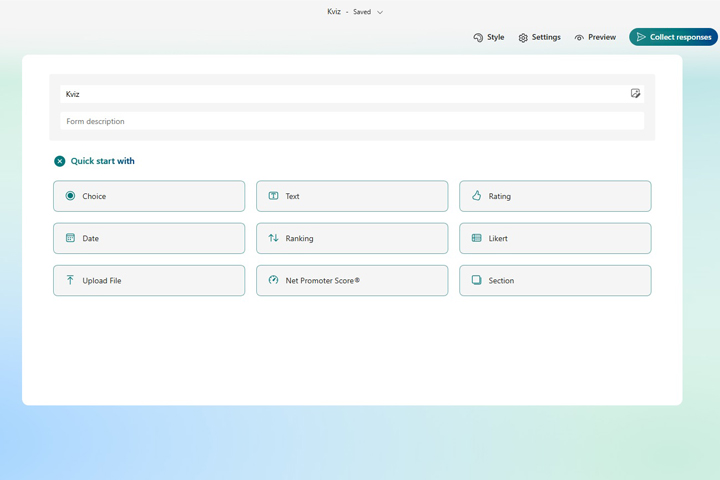Click the Form description field
This screenshot has width=720, height=480.
350,121
